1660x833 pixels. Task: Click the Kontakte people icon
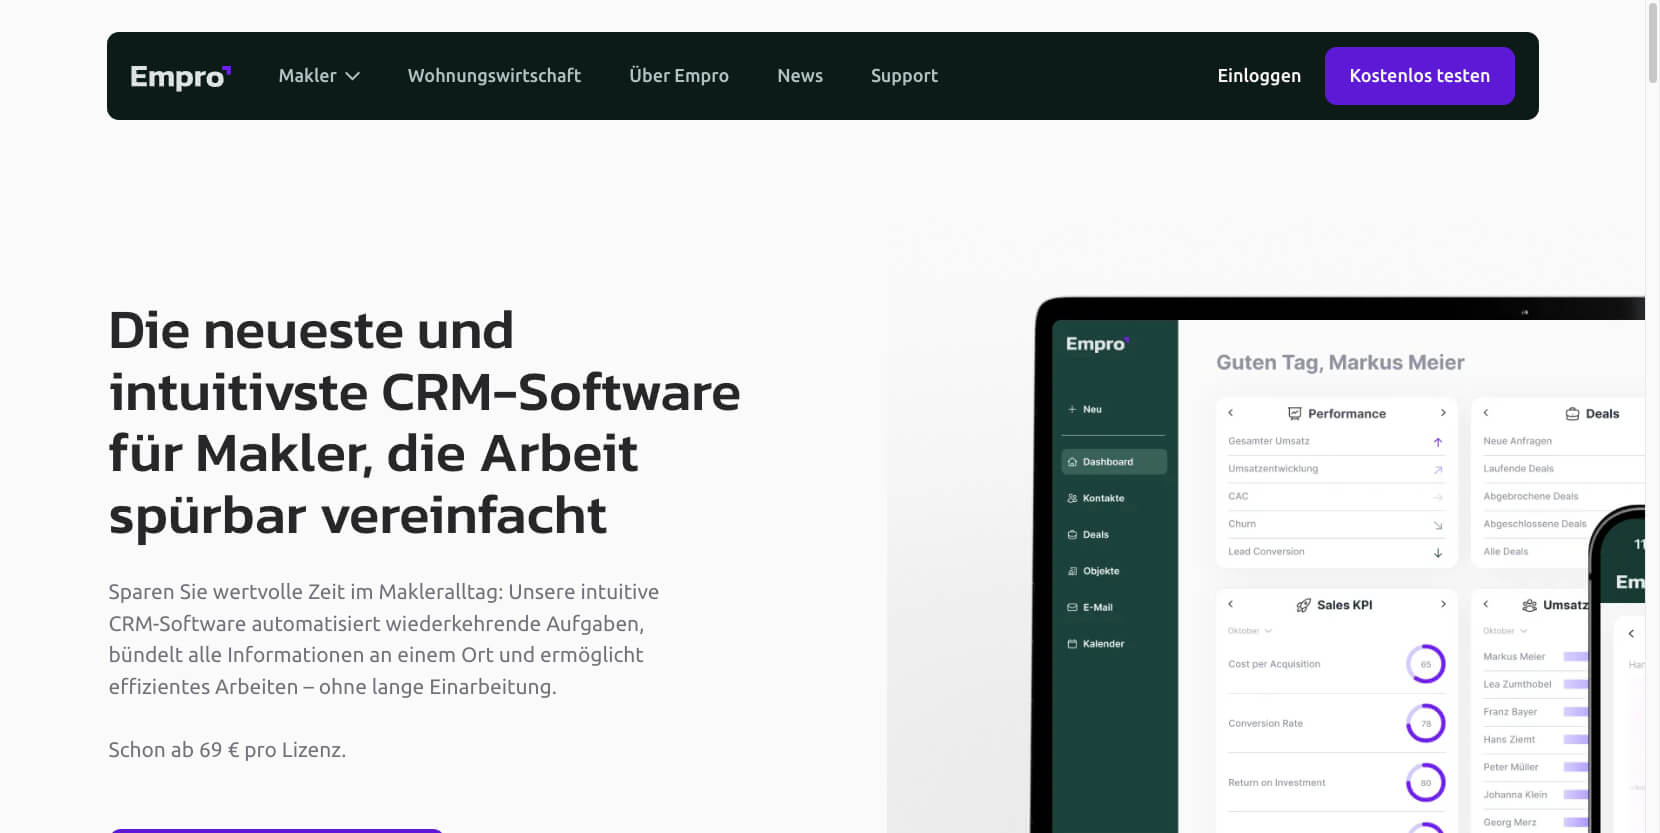pyautogui.click(x=1072, y=498)
